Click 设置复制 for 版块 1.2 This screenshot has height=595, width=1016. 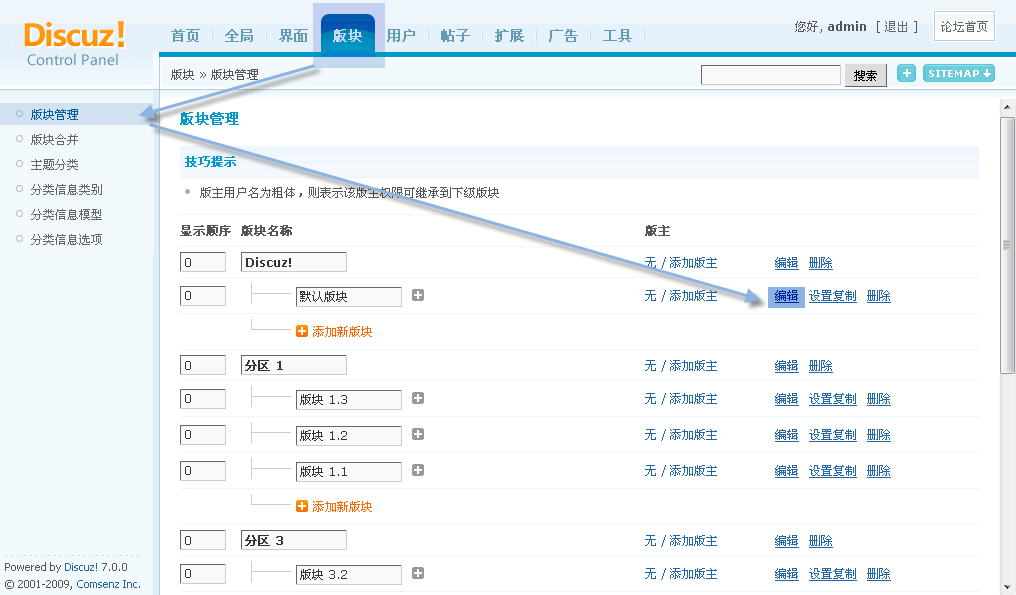click(832, 435)
